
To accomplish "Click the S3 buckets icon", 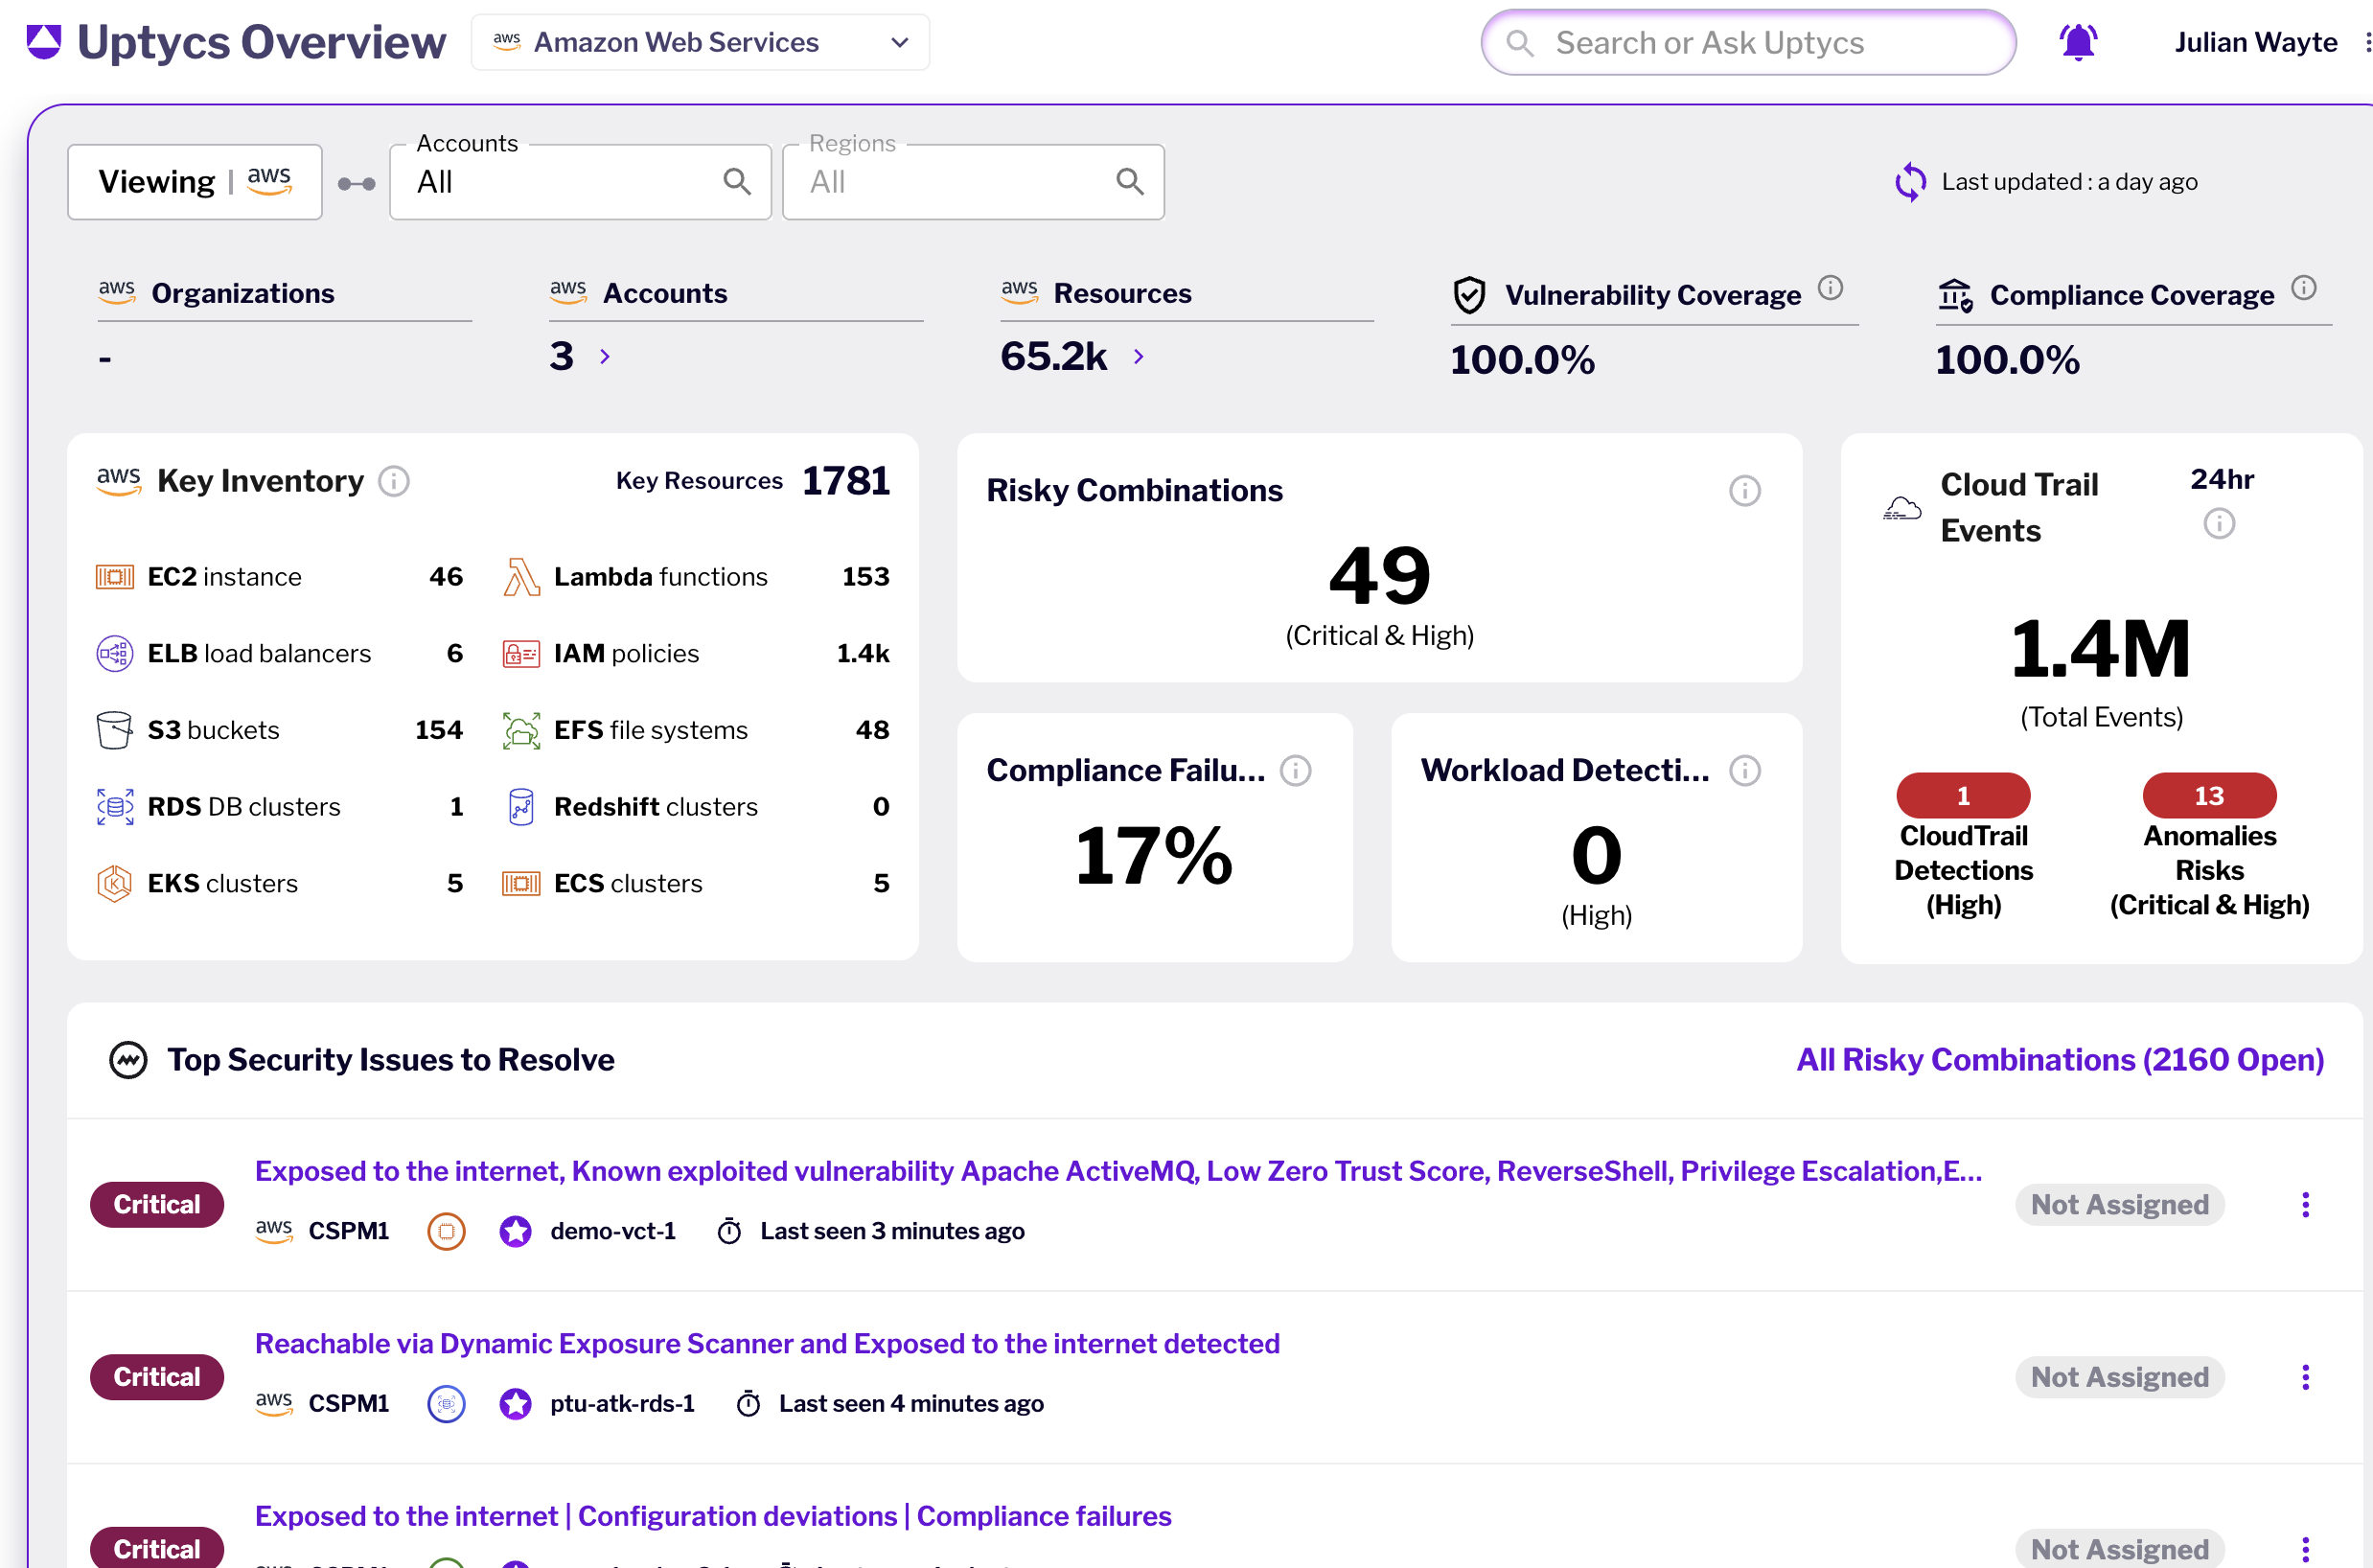I will [115, 730].
